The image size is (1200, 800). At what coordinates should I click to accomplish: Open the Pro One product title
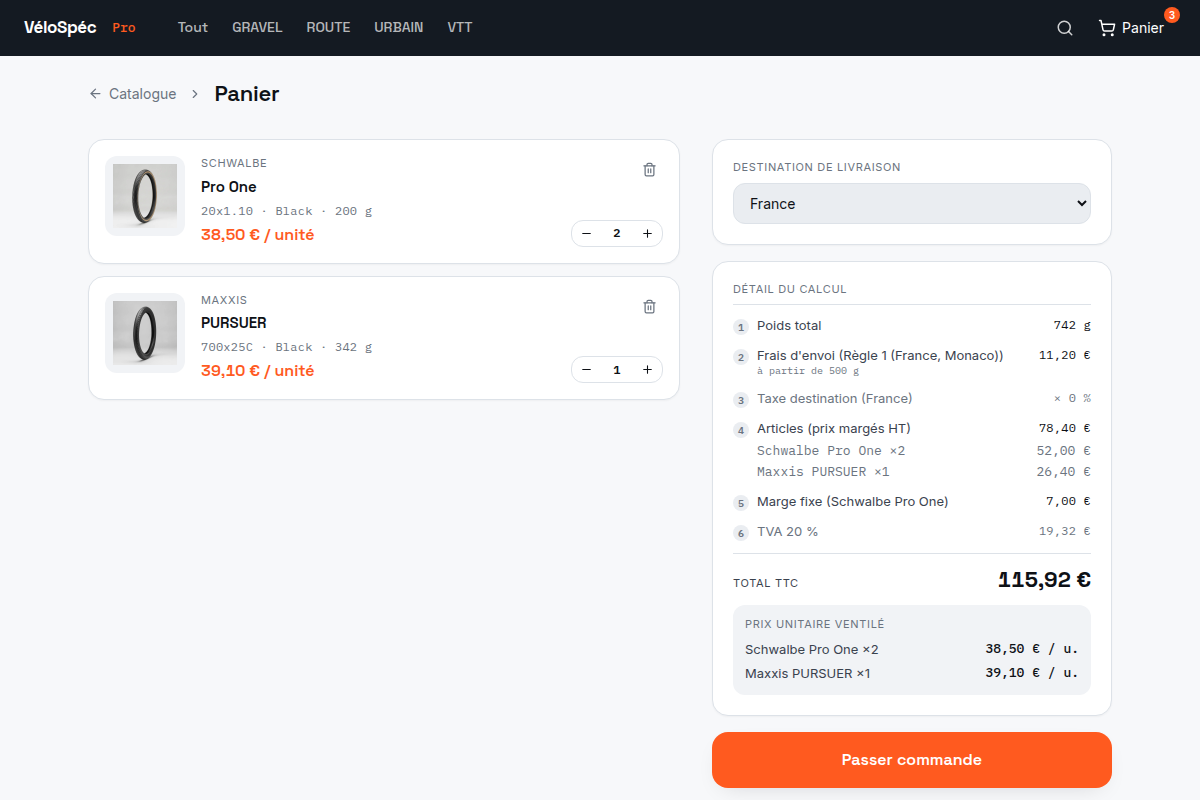click(x=229, y=187)
